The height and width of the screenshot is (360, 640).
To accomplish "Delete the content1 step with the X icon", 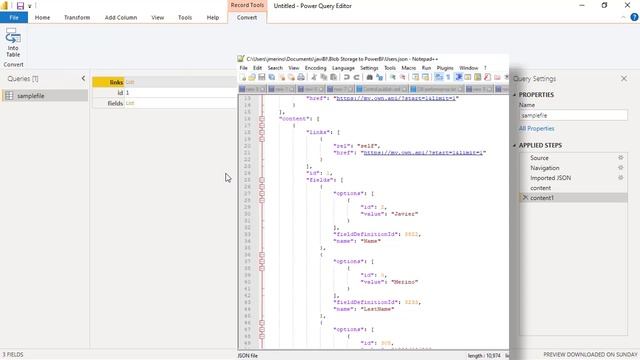I will pos(525,198).
